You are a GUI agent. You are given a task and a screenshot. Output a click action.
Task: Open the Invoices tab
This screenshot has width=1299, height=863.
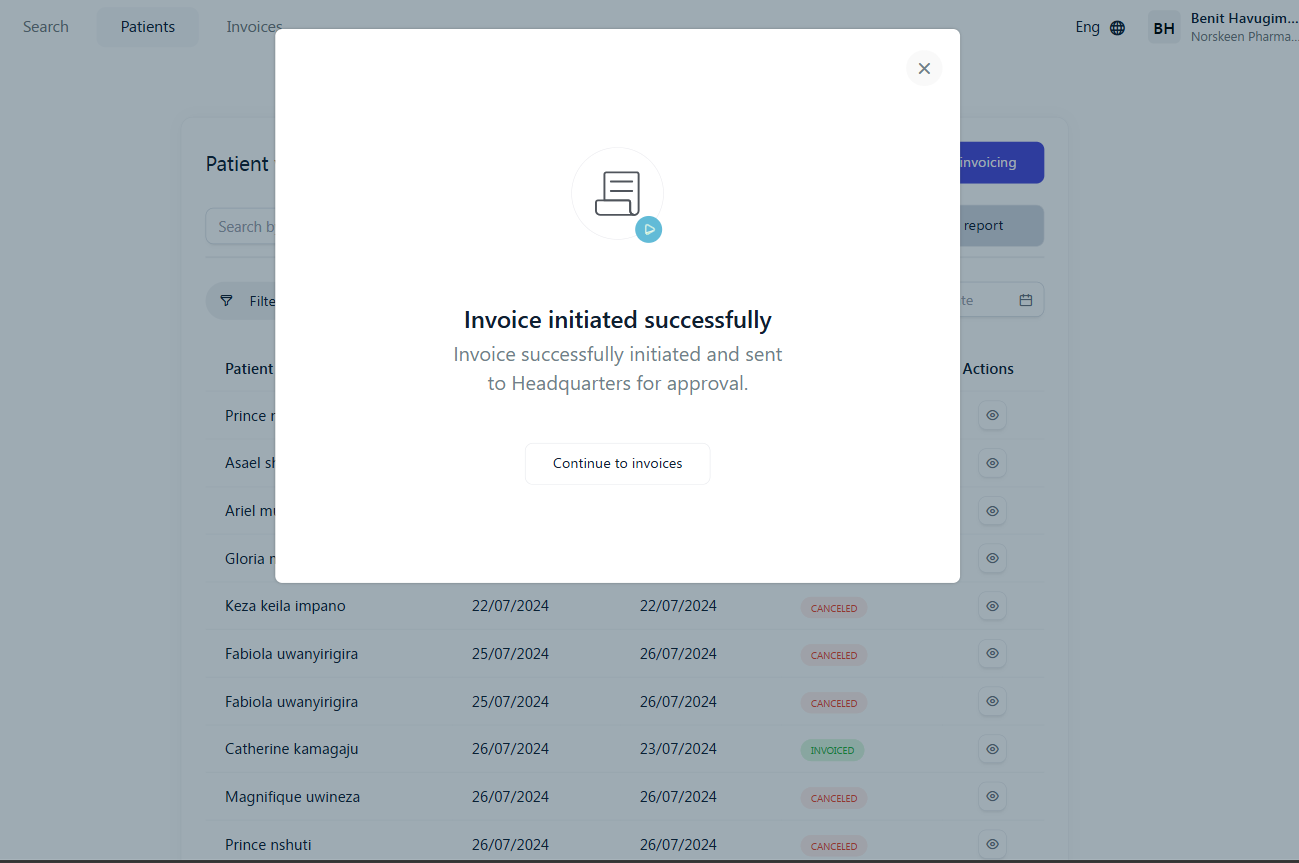[x=254, y=27]
